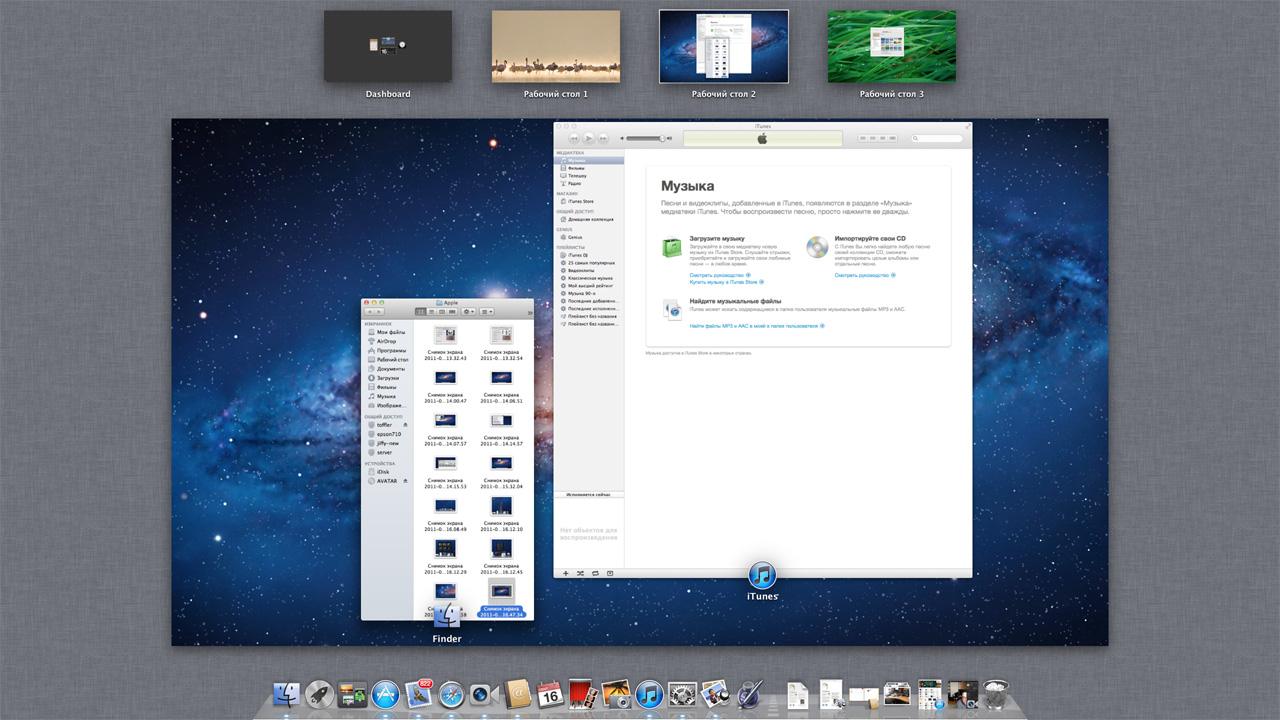Open the Dashboard space
This screenshot has height=720, width=1280.
pyautogui.click(x=387, y=47)
